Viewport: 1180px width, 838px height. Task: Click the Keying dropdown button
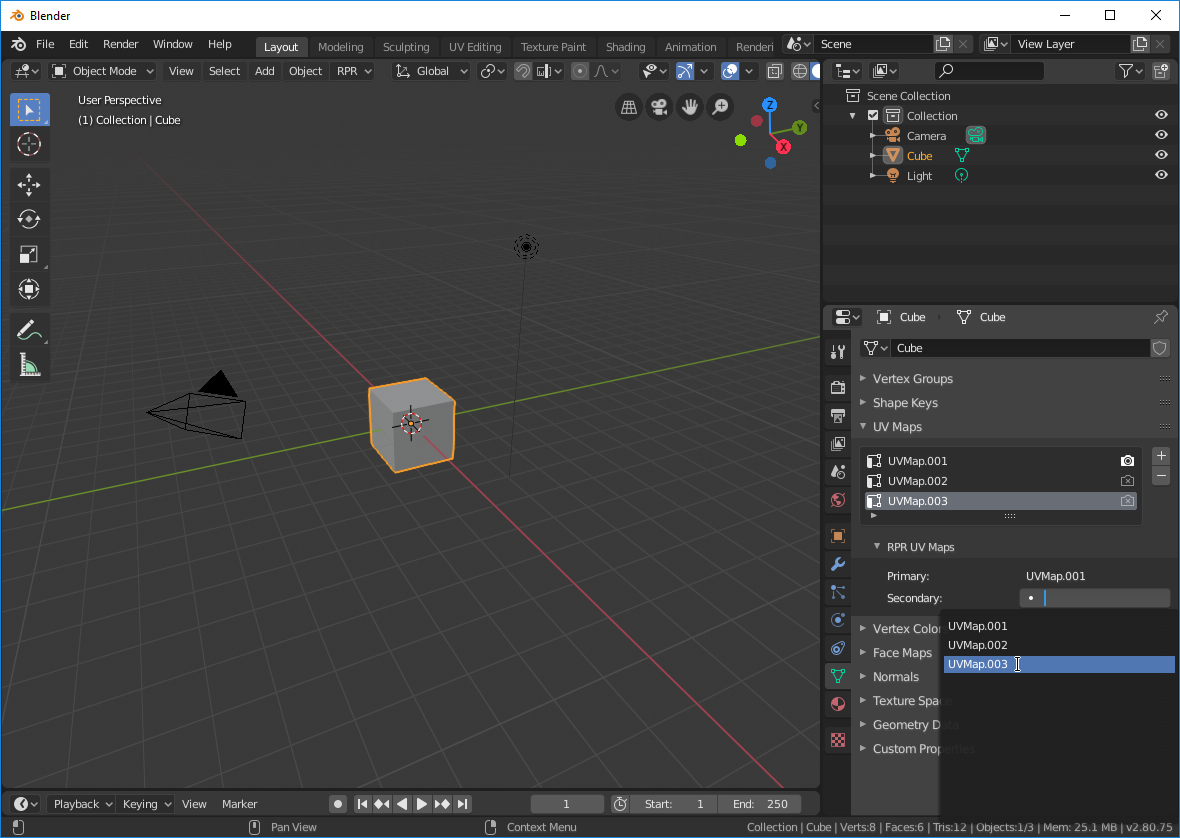tap(147, 804)
